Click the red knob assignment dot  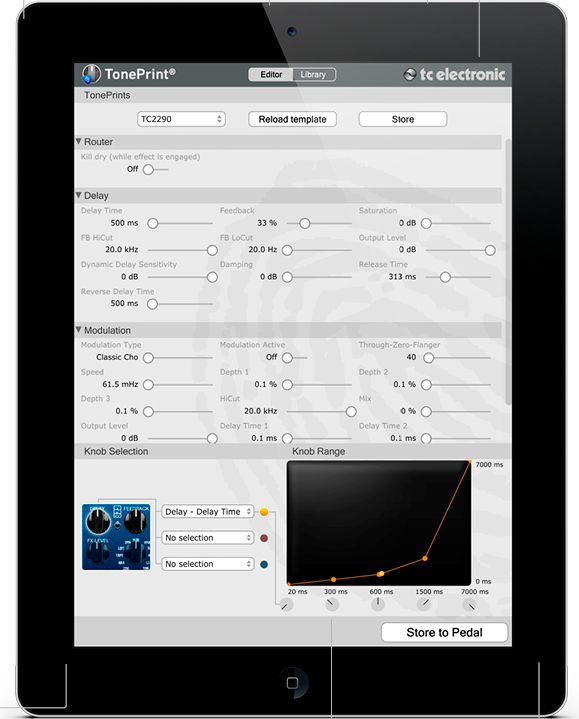coord(264,538)
